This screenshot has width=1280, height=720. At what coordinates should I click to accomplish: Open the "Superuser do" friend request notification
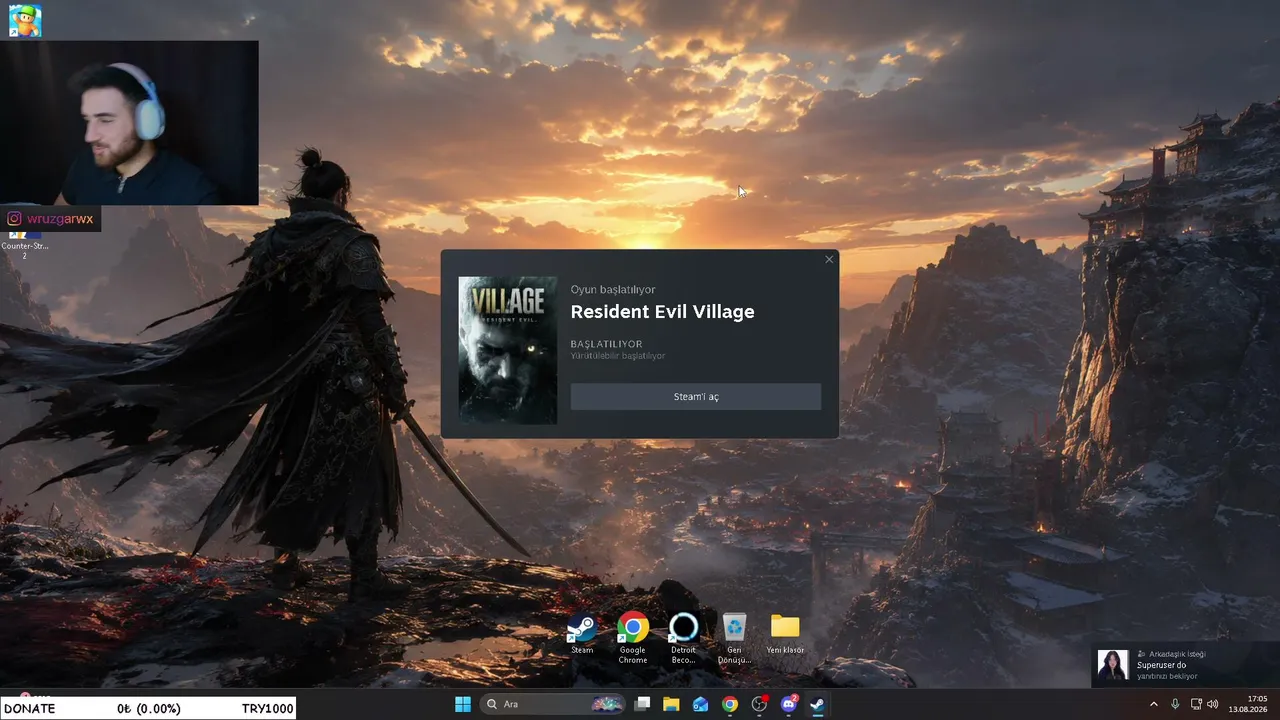tap(1185, 665)
